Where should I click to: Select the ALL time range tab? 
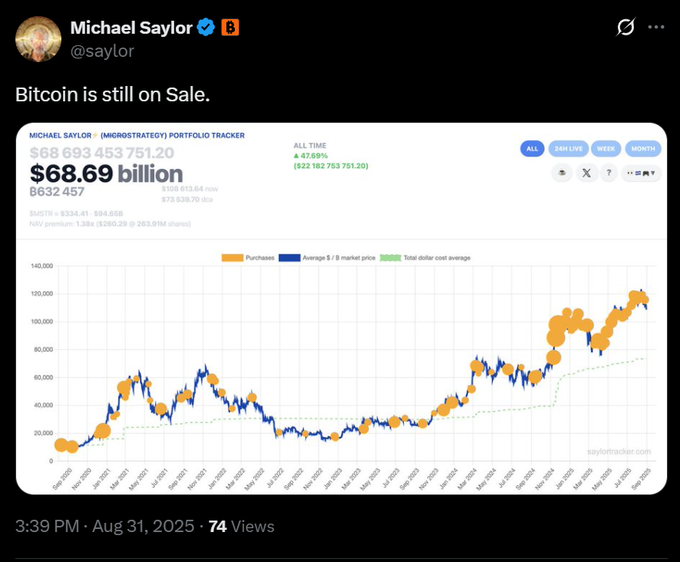click(x=532, y=149)
